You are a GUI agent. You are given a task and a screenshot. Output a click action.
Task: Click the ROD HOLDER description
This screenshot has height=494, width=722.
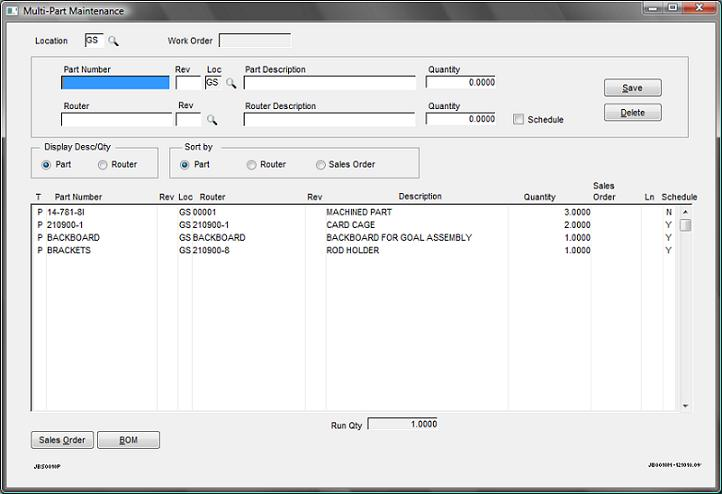tap(353, 250)
